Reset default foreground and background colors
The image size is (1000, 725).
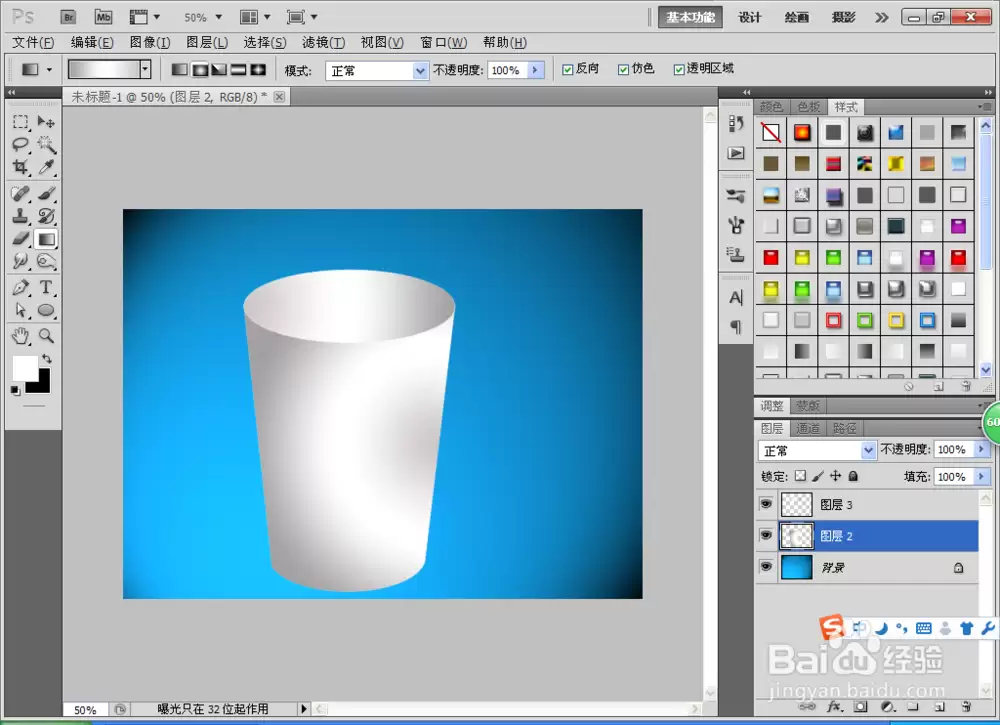pyautogui.click(x=15, y=391)
